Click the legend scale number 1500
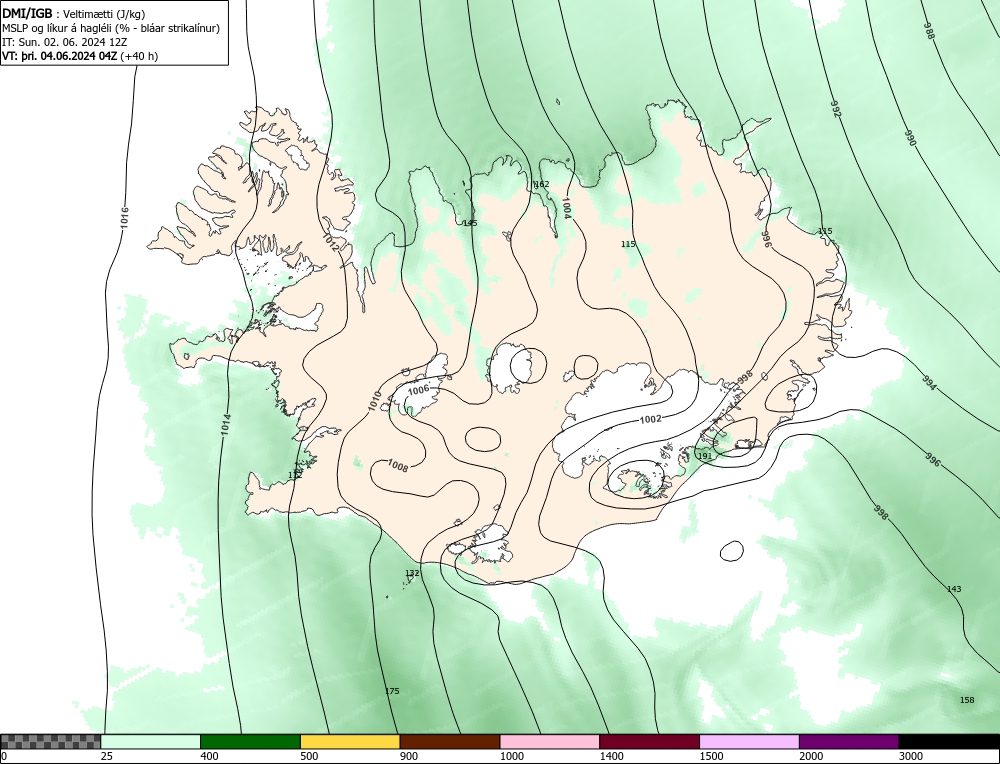Image resolution: width=1000 pixels, height=764 pixels. click(712, 756)
